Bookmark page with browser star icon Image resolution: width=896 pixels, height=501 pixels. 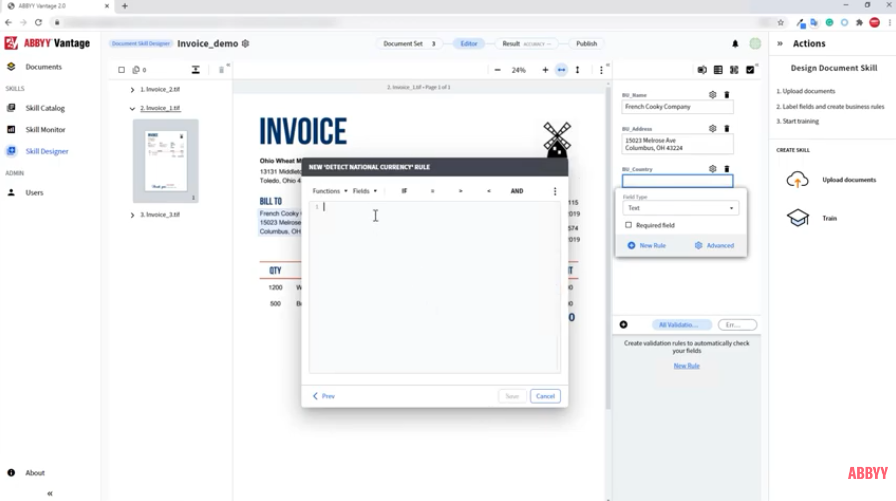(x=781, y=22)
